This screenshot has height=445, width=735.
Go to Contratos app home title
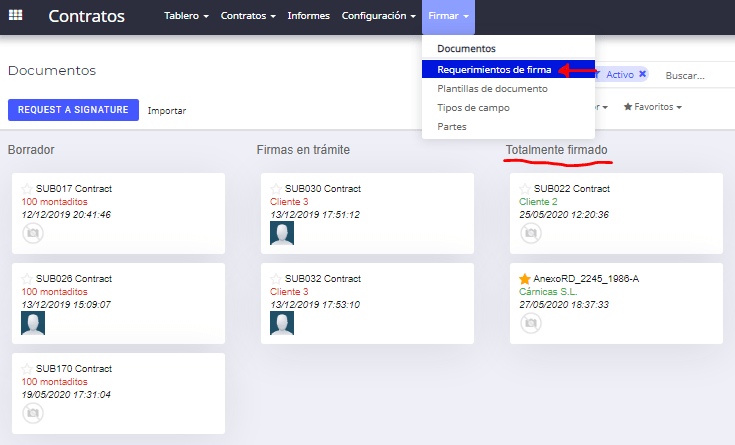click(x=87, y=16)
